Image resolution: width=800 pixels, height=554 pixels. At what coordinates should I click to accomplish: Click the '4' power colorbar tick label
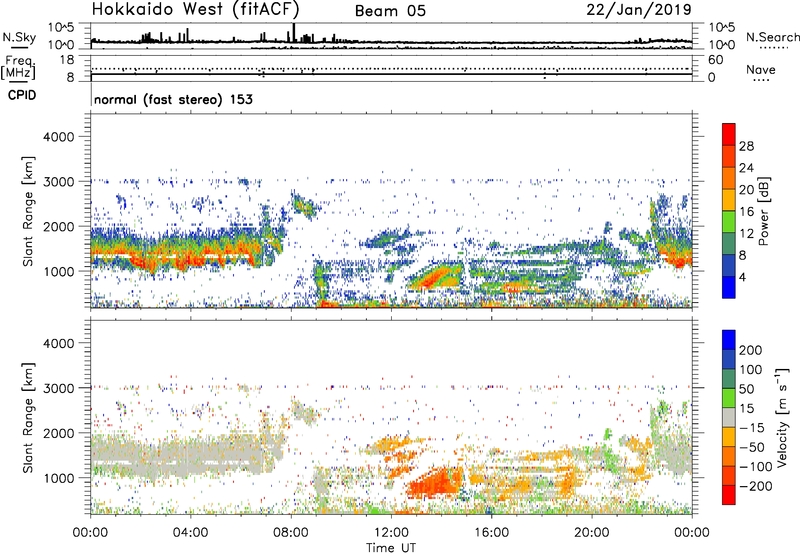tap(742, 278)
